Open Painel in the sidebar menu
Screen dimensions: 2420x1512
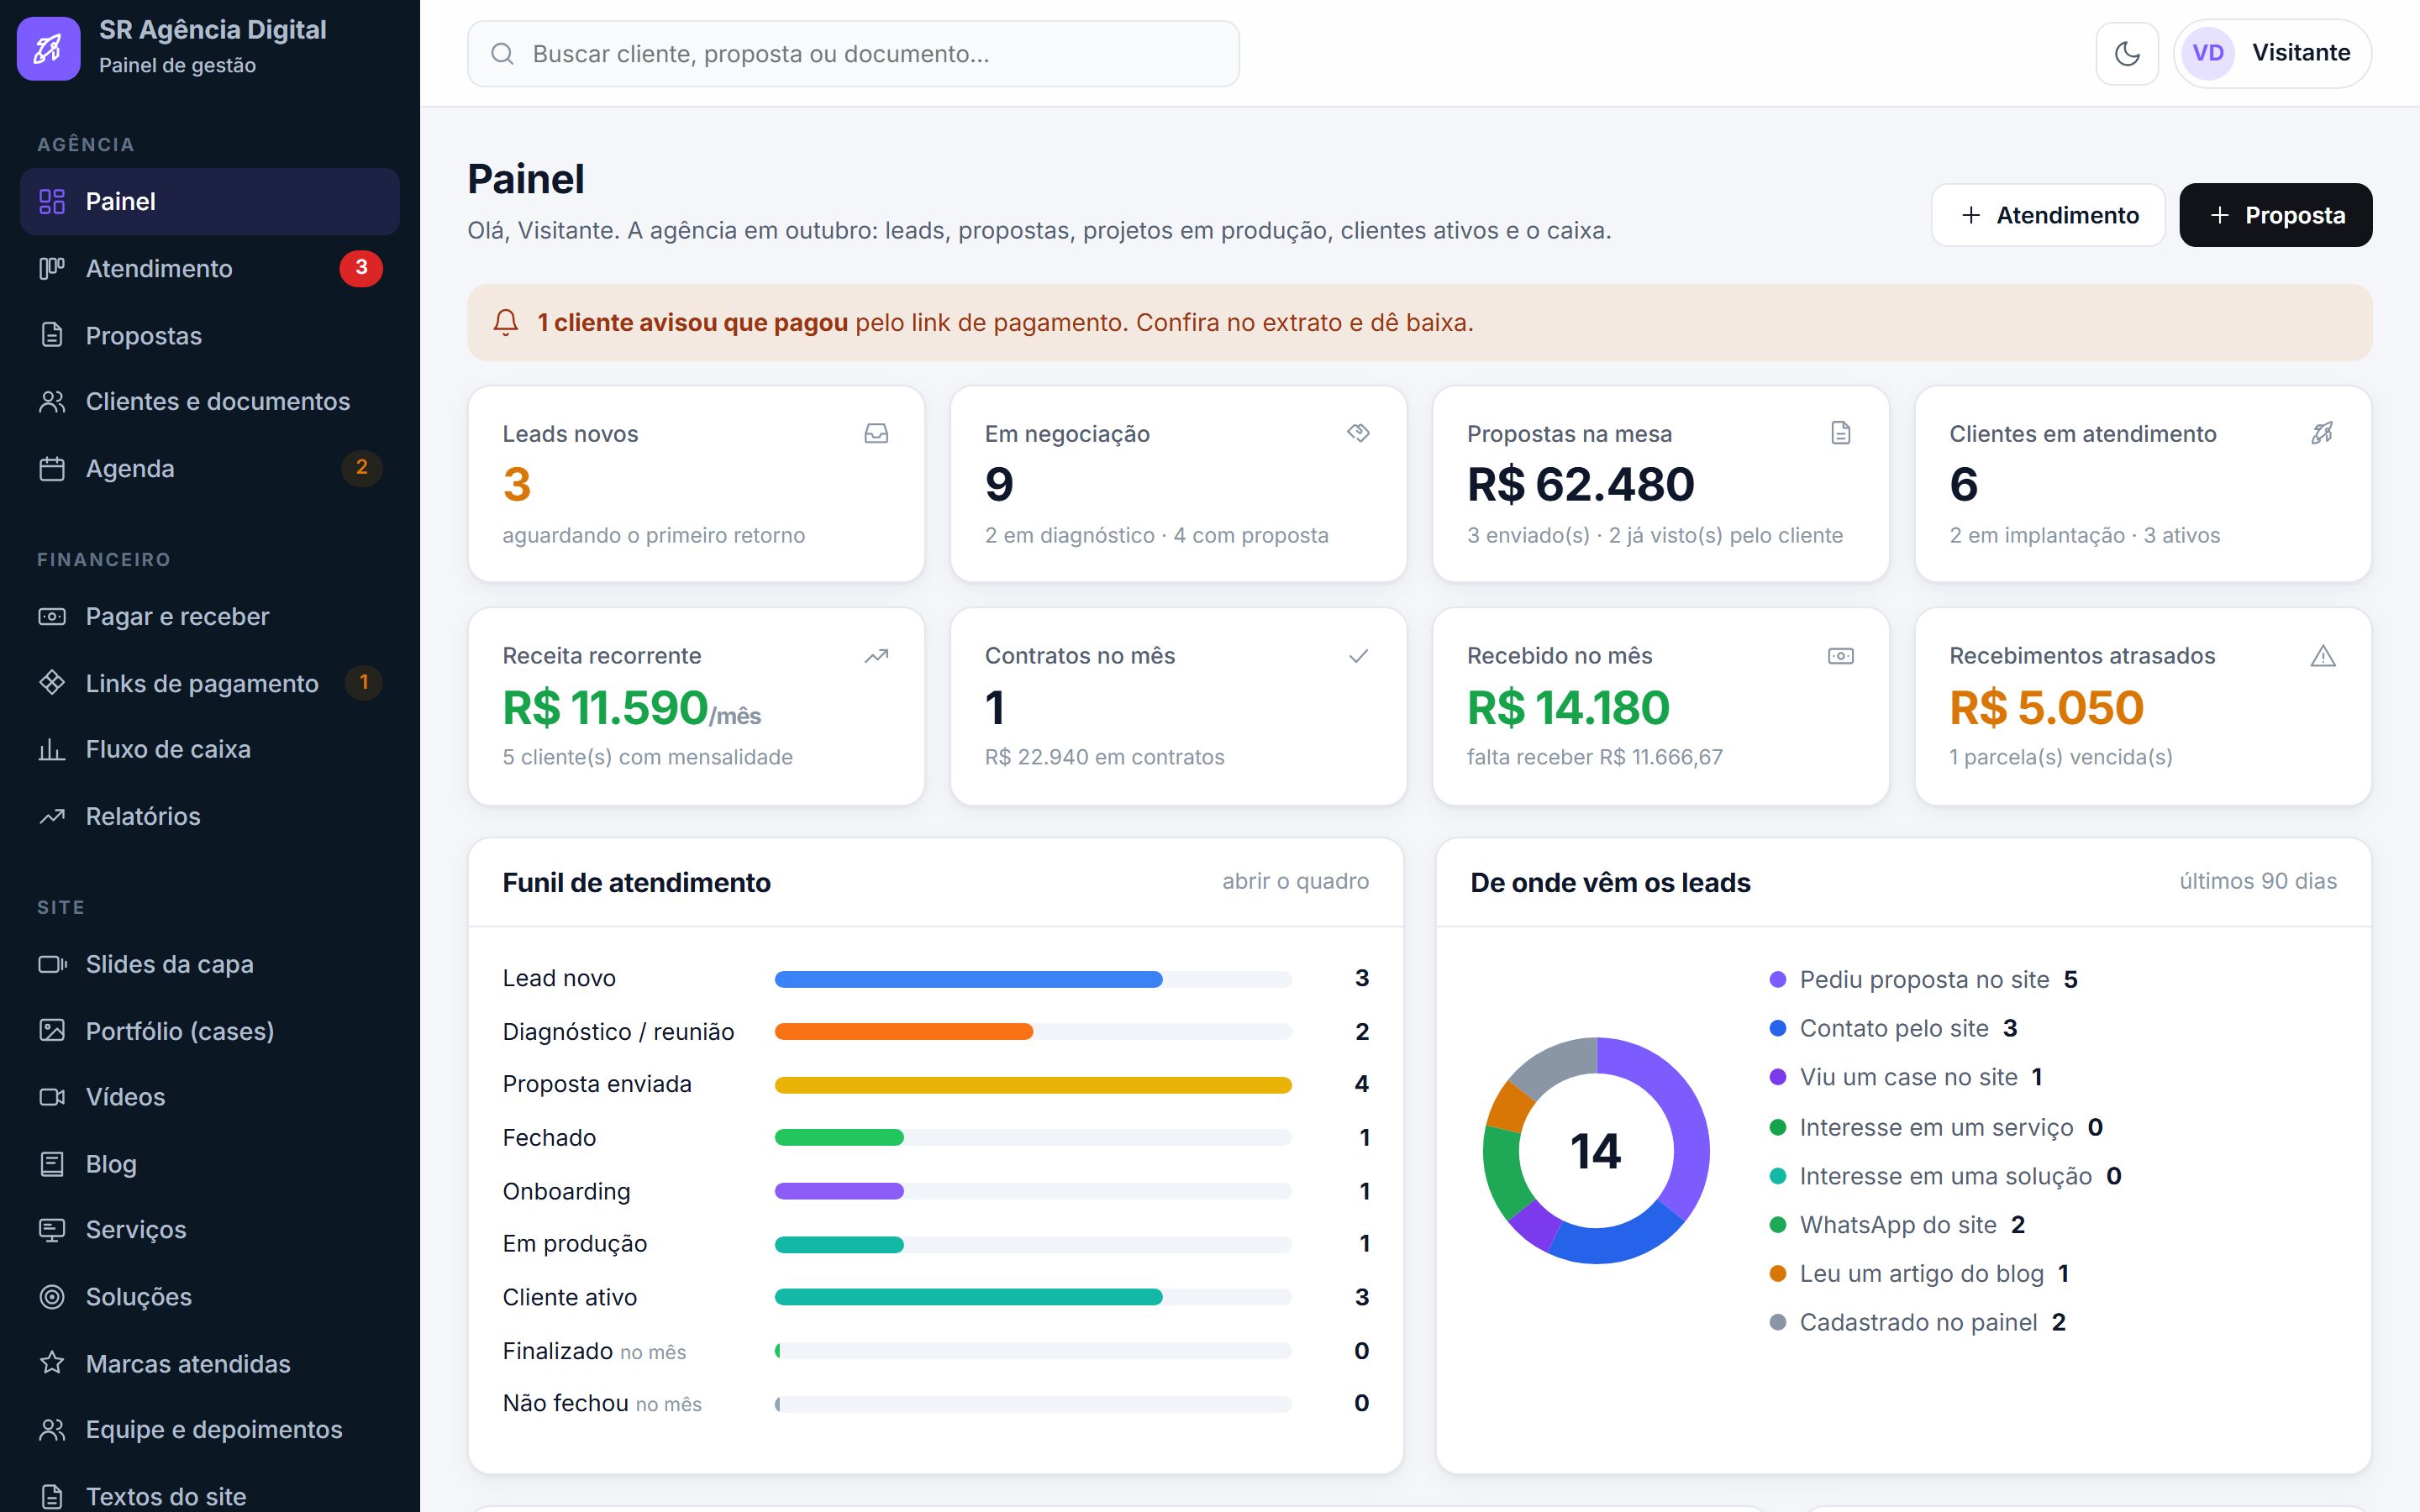click(x=210, y=201)
